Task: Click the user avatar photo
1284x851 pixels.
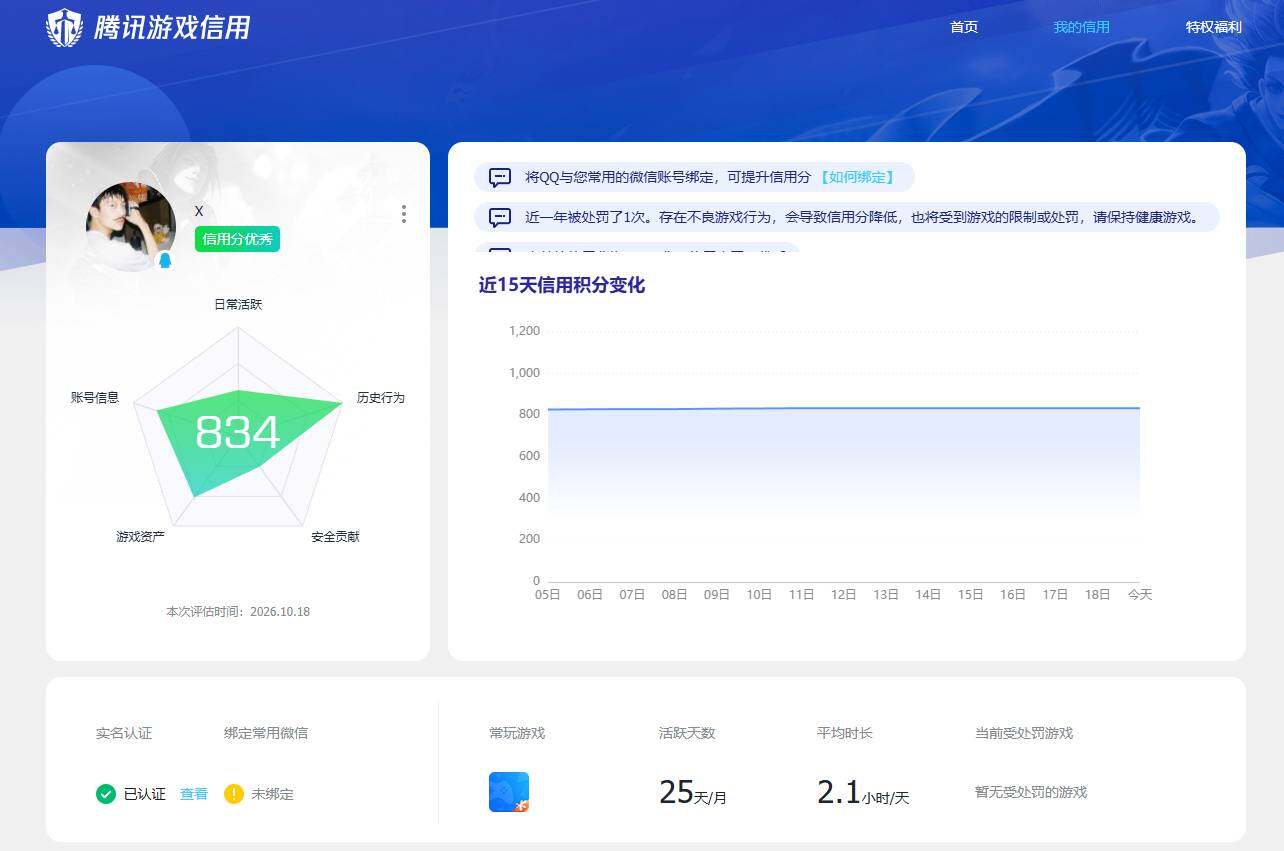Action: tap(131, 226)
